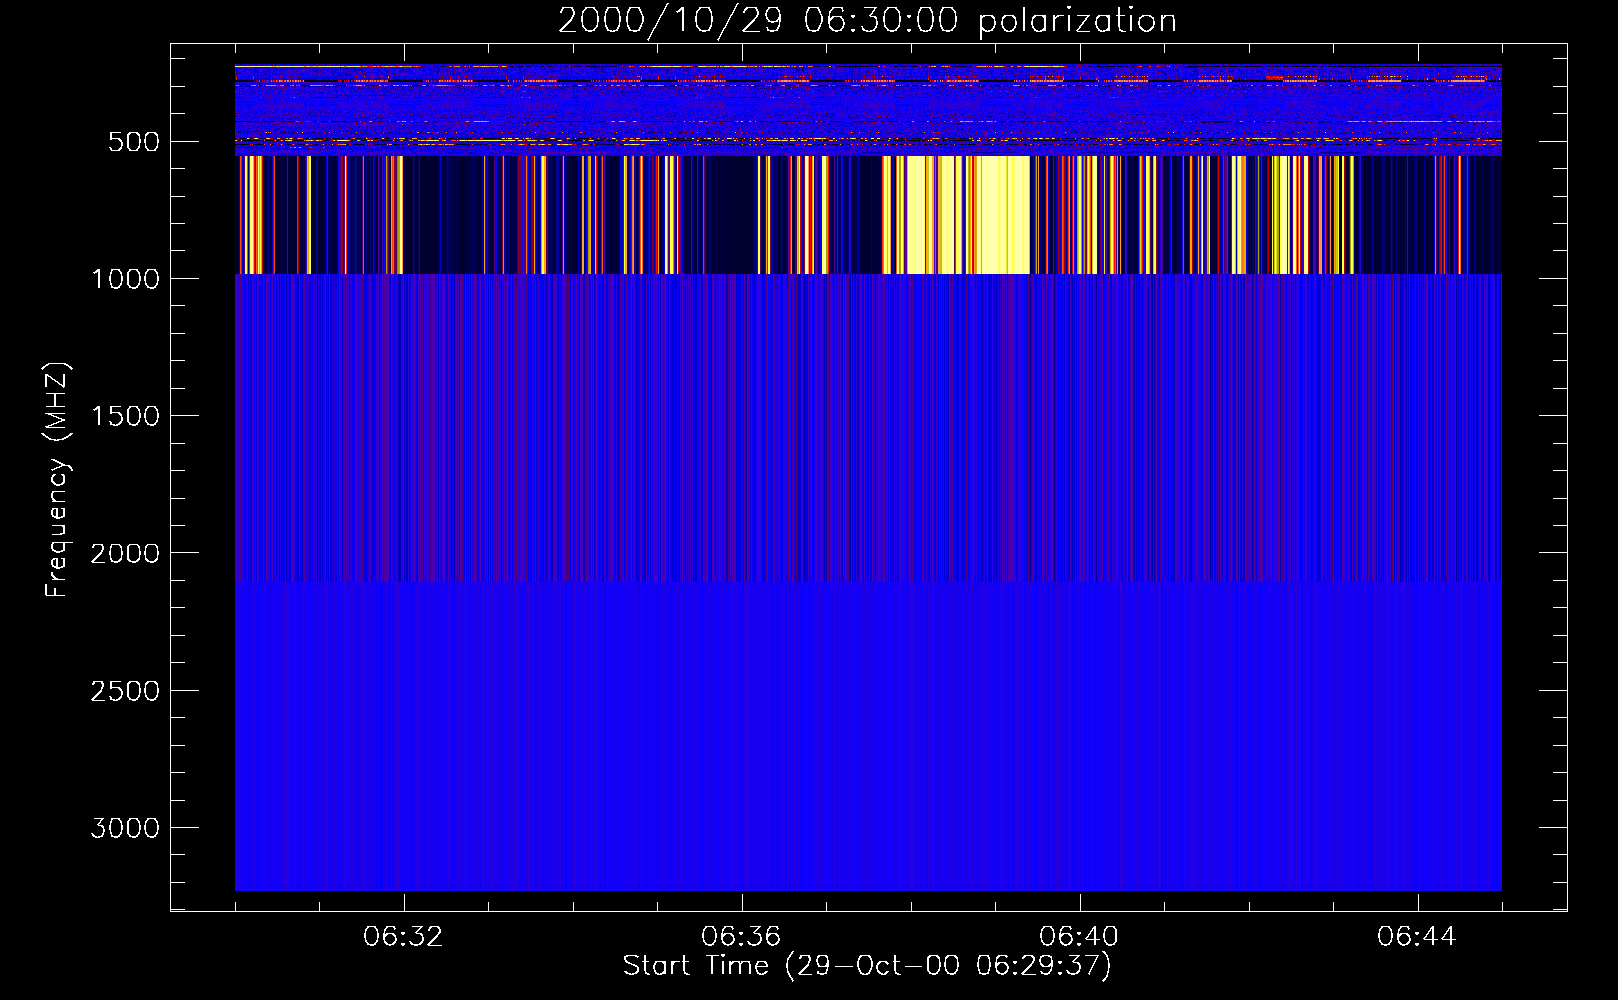Click the word "polarization" in the title
Screen dimensions: 1618x1000
point(1077,21)
